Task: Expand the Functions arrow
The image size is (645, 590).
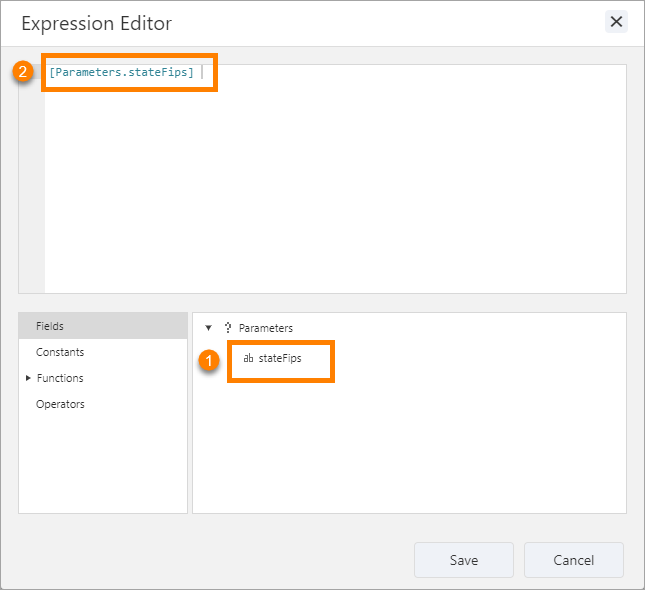Action: coord(28,378)
